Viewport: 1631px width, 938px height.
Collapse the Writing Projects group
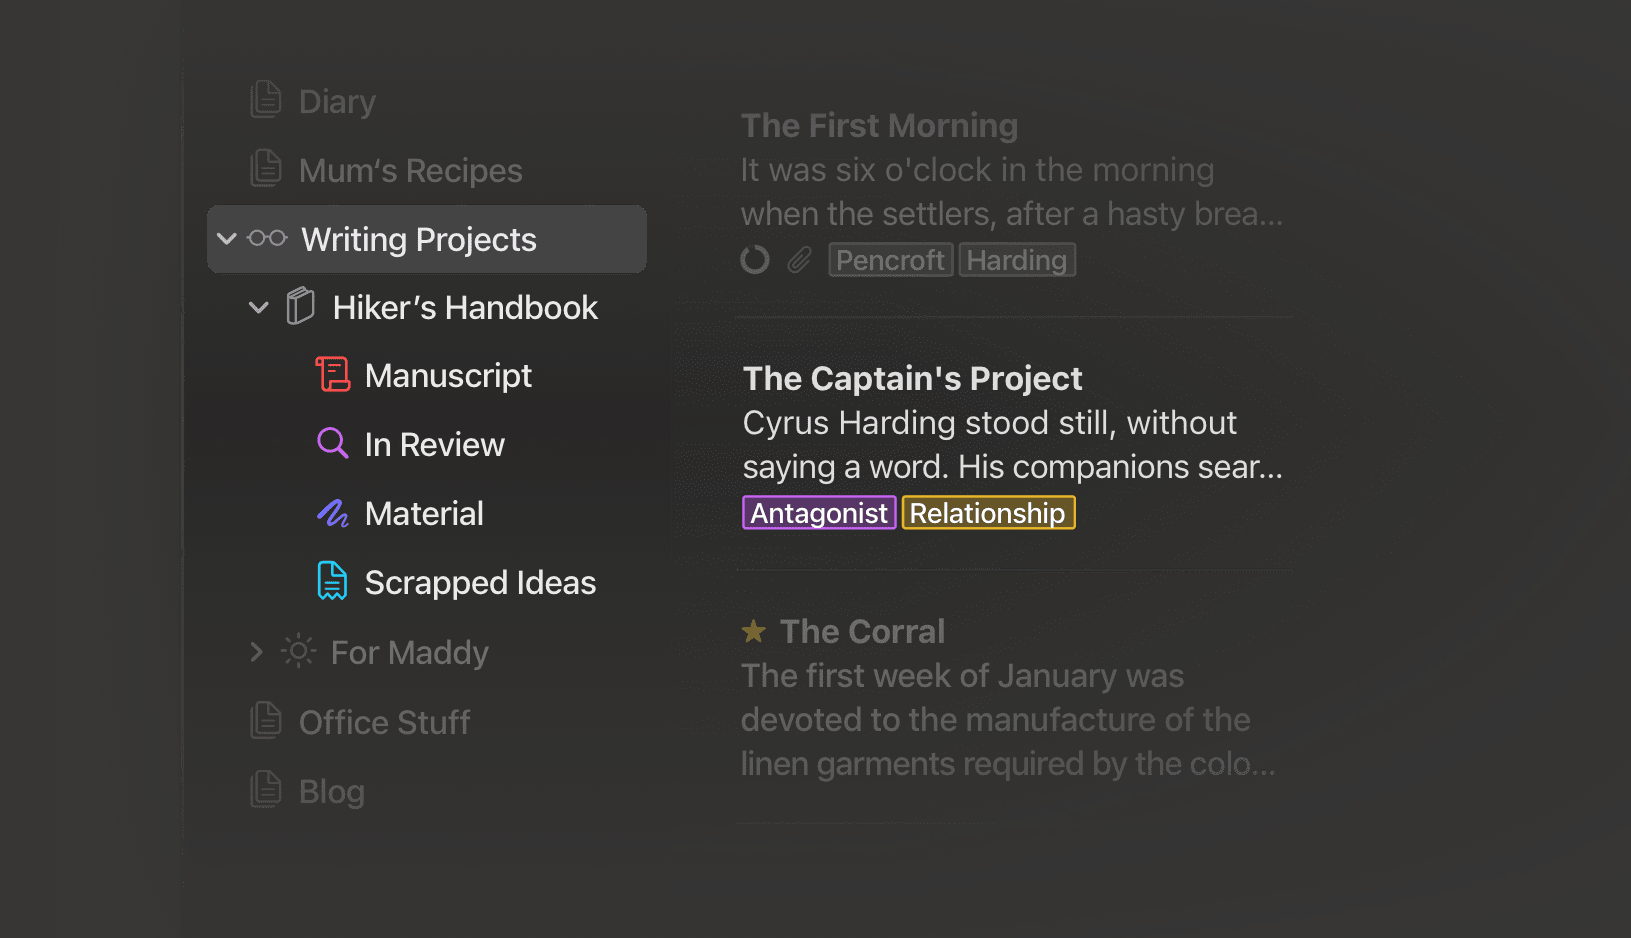227,238
